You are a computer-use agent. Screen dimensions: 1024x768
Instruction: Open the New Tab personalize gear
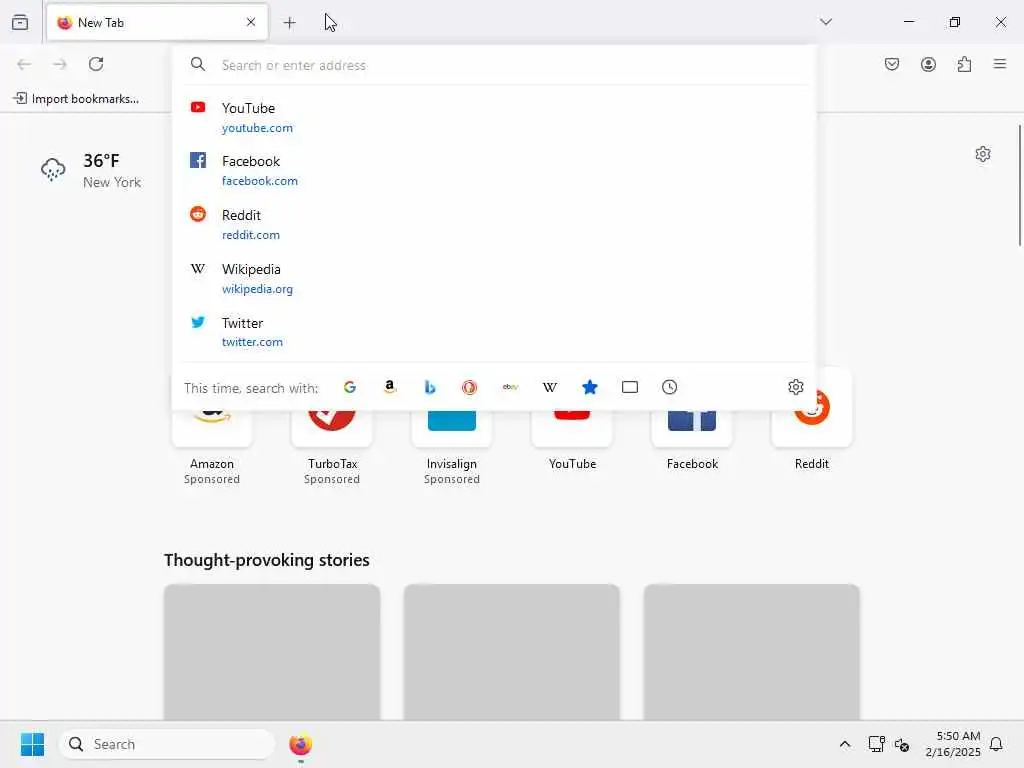pyautogui.click(x=983, y=154)
